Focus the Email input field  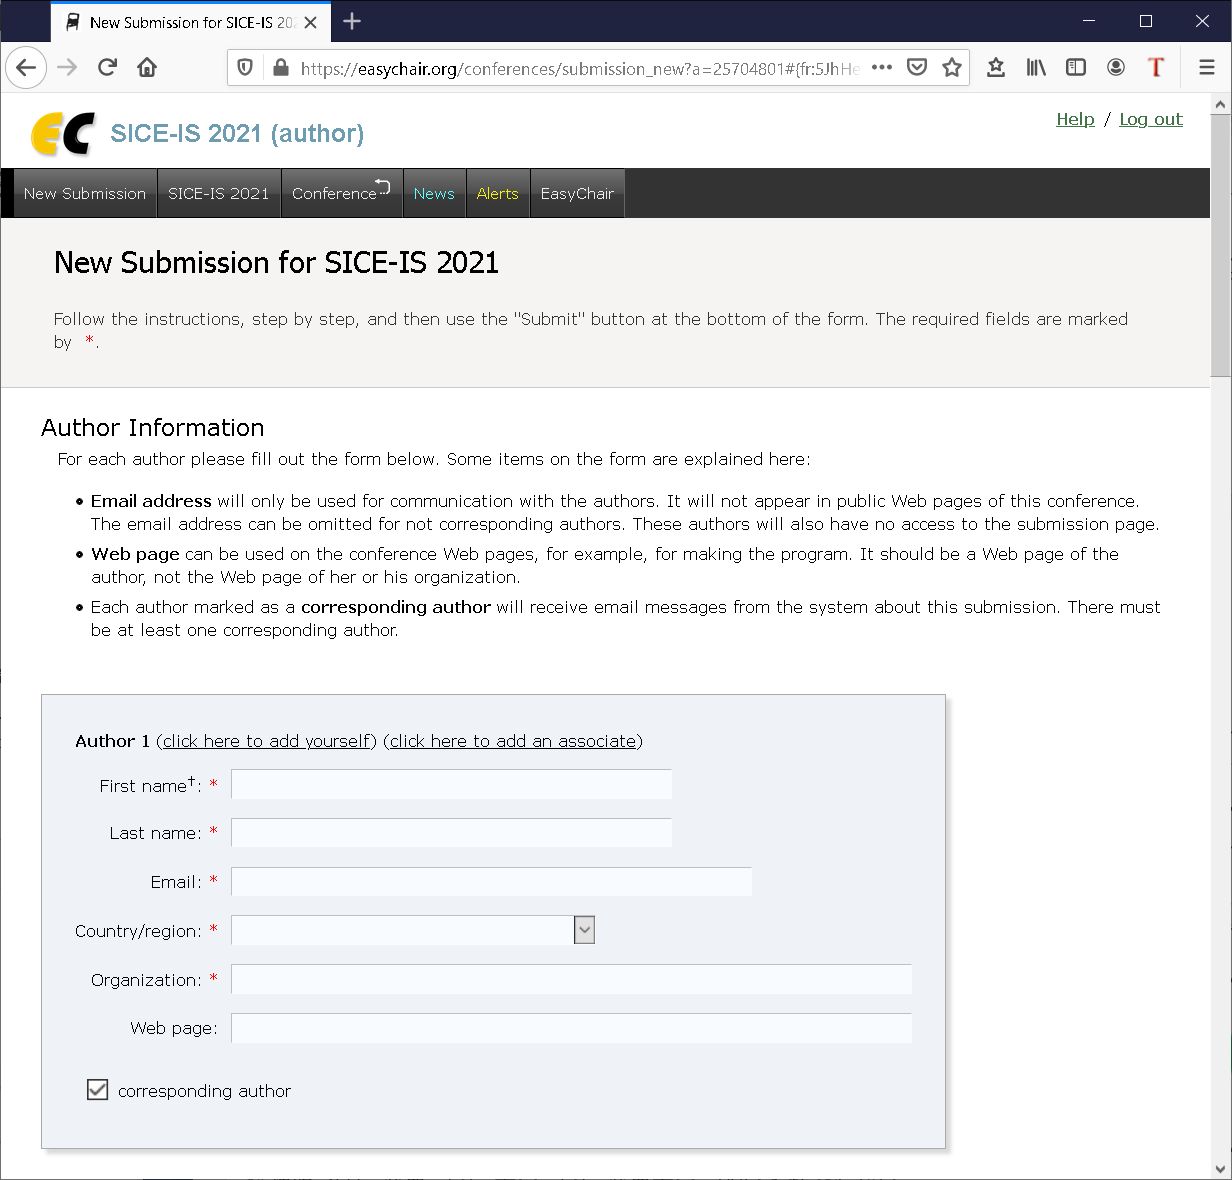[x=491, y=882]
